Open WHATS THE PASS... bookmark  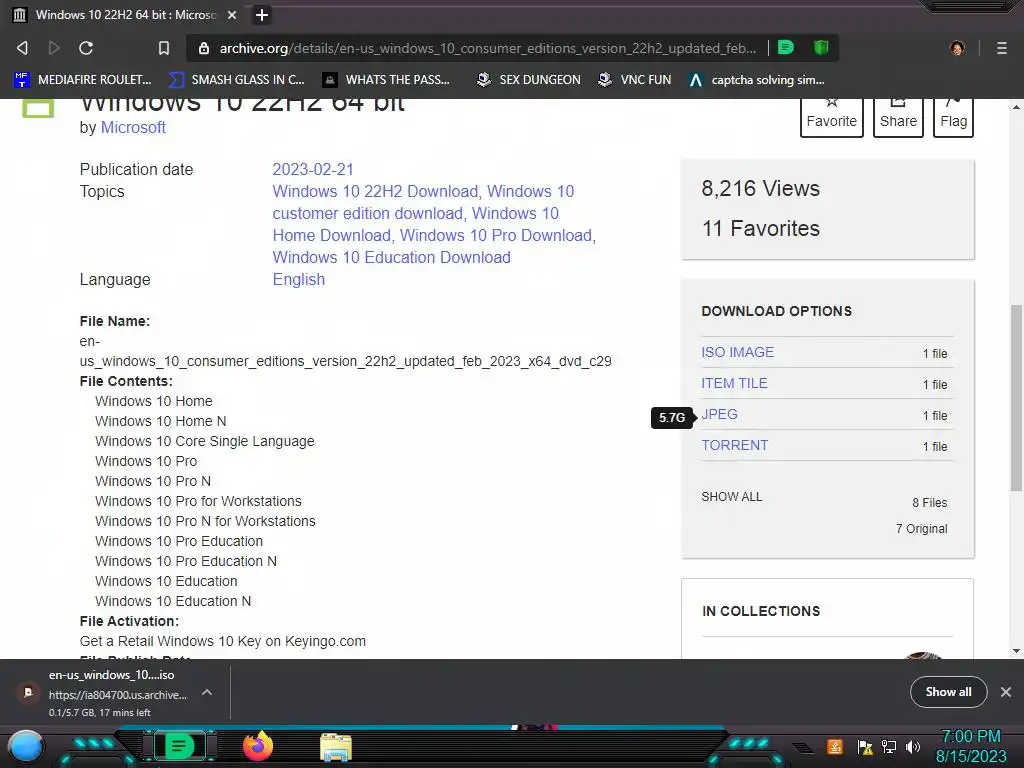(x=386, y=80)
